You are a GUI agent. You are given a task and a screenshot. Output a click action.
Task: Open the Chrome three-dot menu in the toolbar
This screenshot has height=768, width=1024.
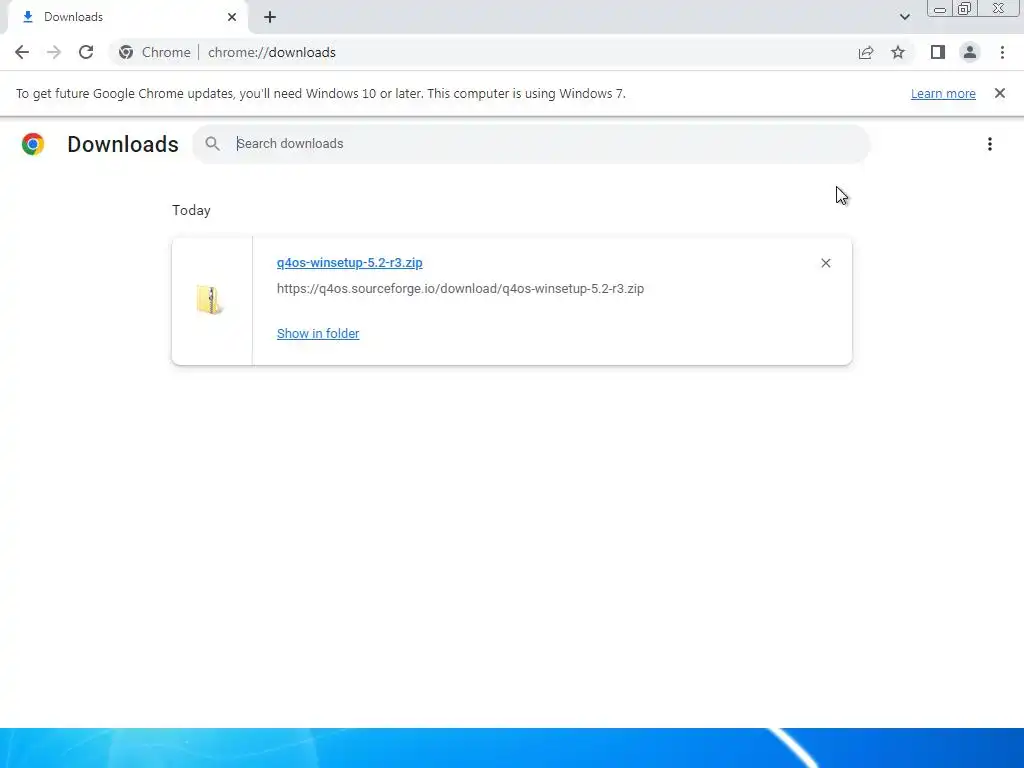pos(1002,52)
